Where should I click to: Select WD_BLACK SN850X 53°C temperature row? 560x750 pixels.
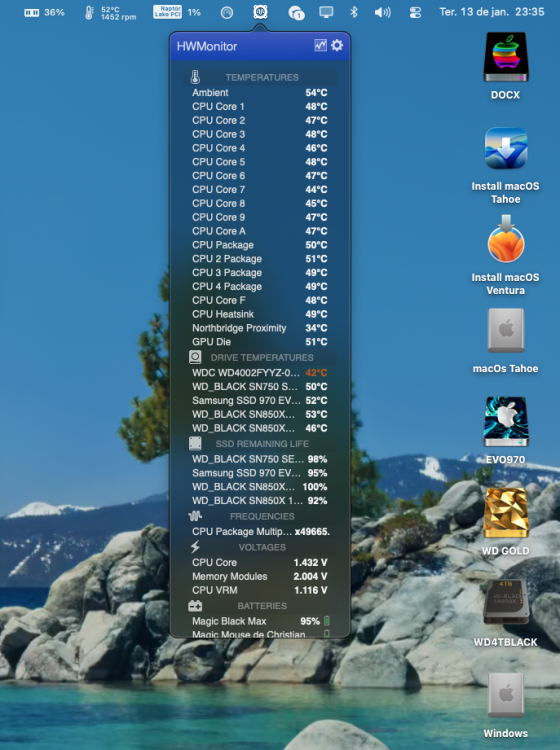coord(260,414)
